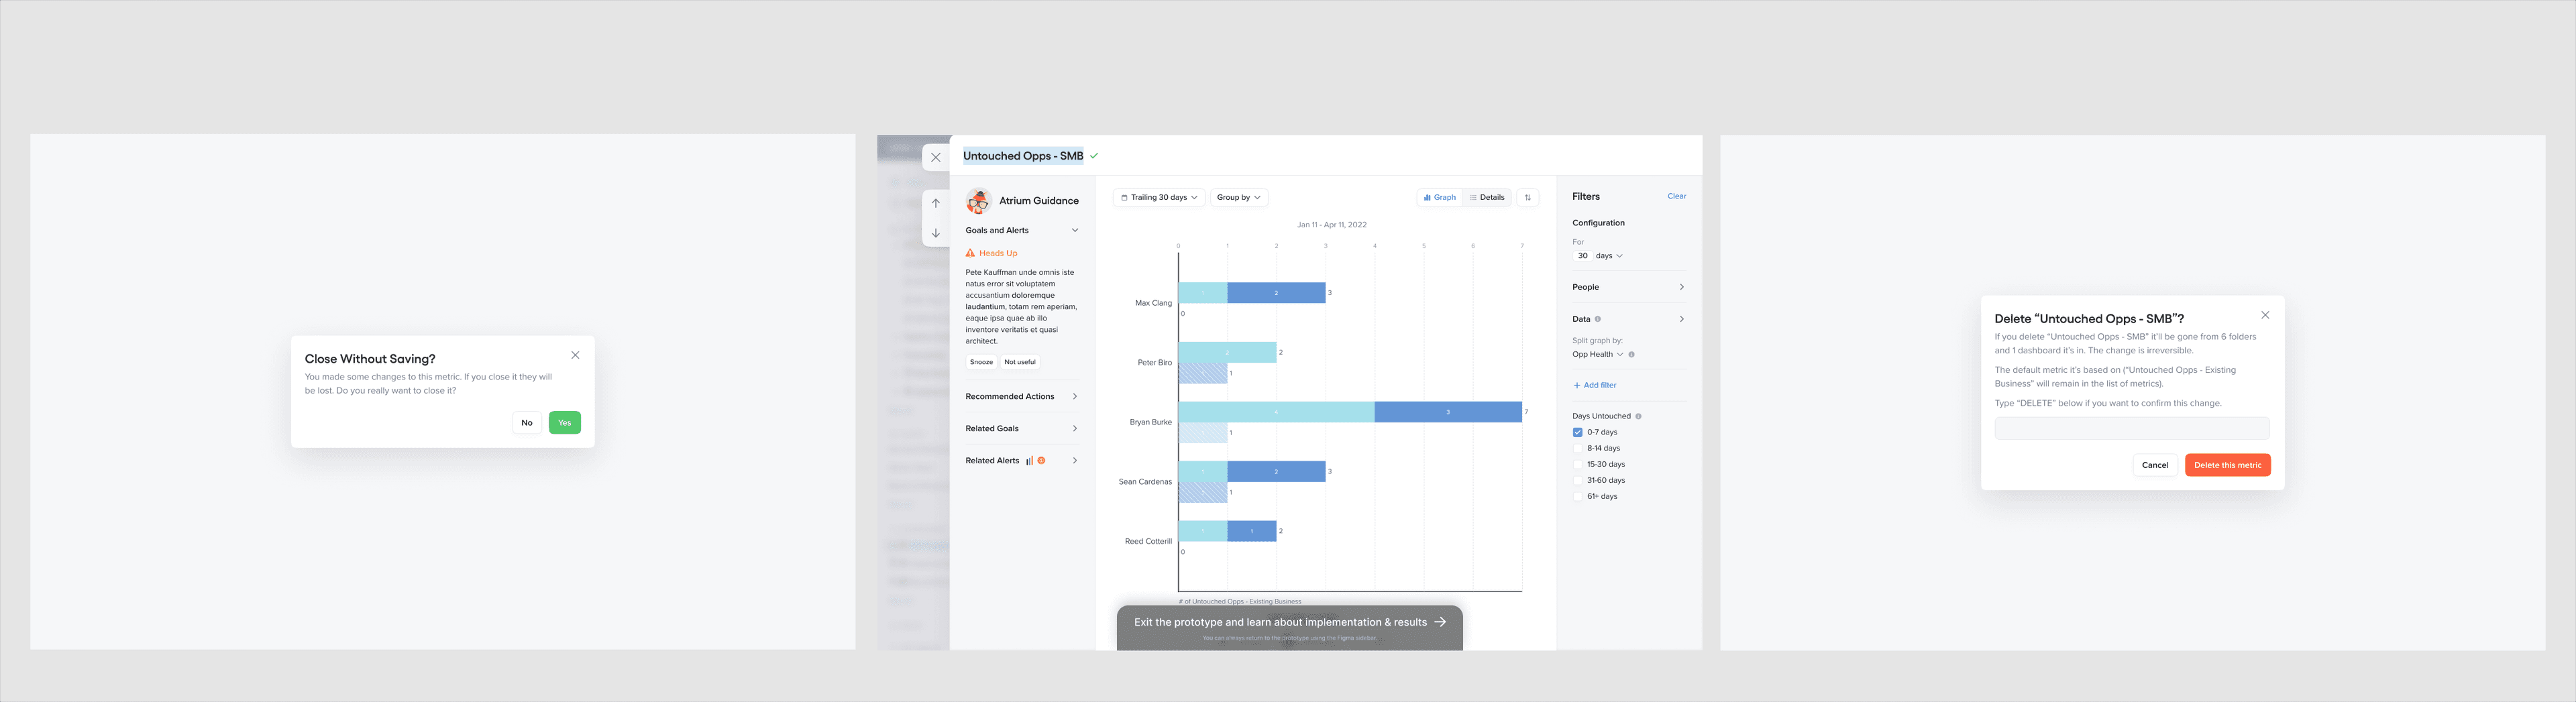The height and width of the screenshot is (702, 2576).
Task: Click Clear in Filters panel
Action: coord(1677,196)
